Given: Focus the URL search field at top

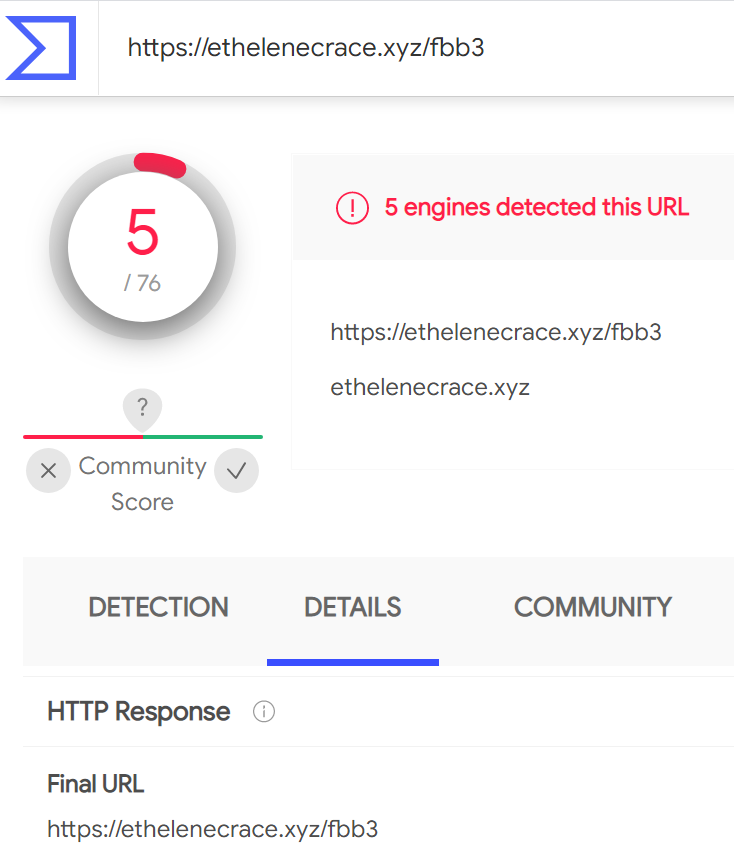Looking at the screenshot, I should (x=400, y=48).
